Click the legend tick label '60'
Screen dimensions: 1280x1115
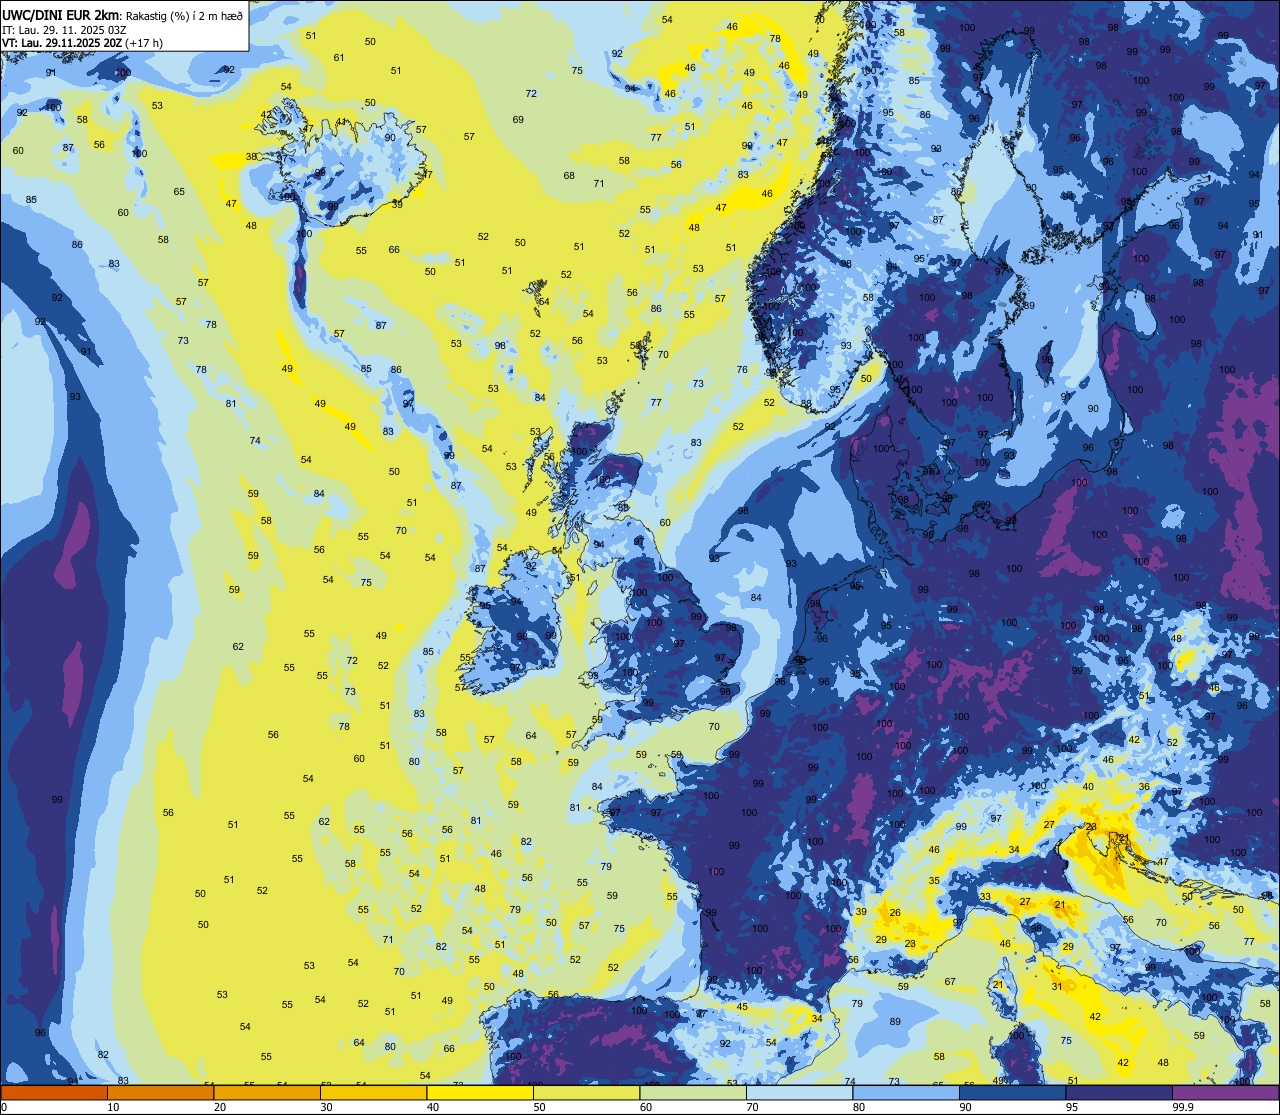(x=646, y=1107)
